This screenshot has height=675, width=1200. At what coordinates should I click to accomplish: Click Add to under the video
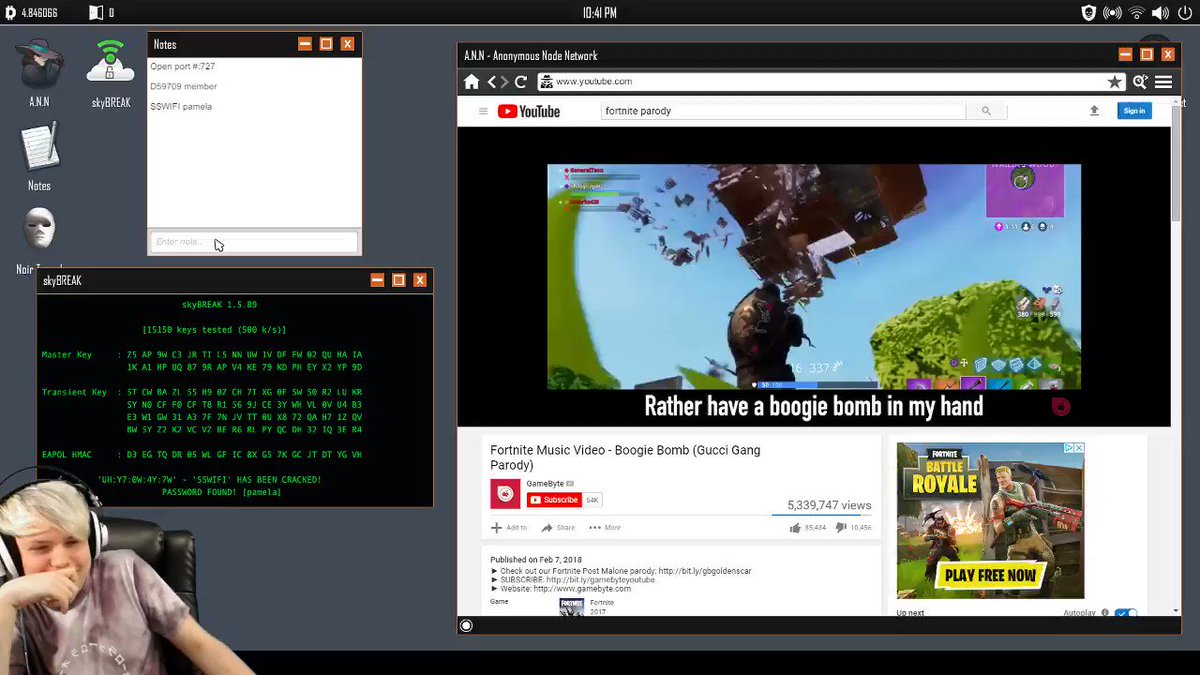tap(509, 527)
